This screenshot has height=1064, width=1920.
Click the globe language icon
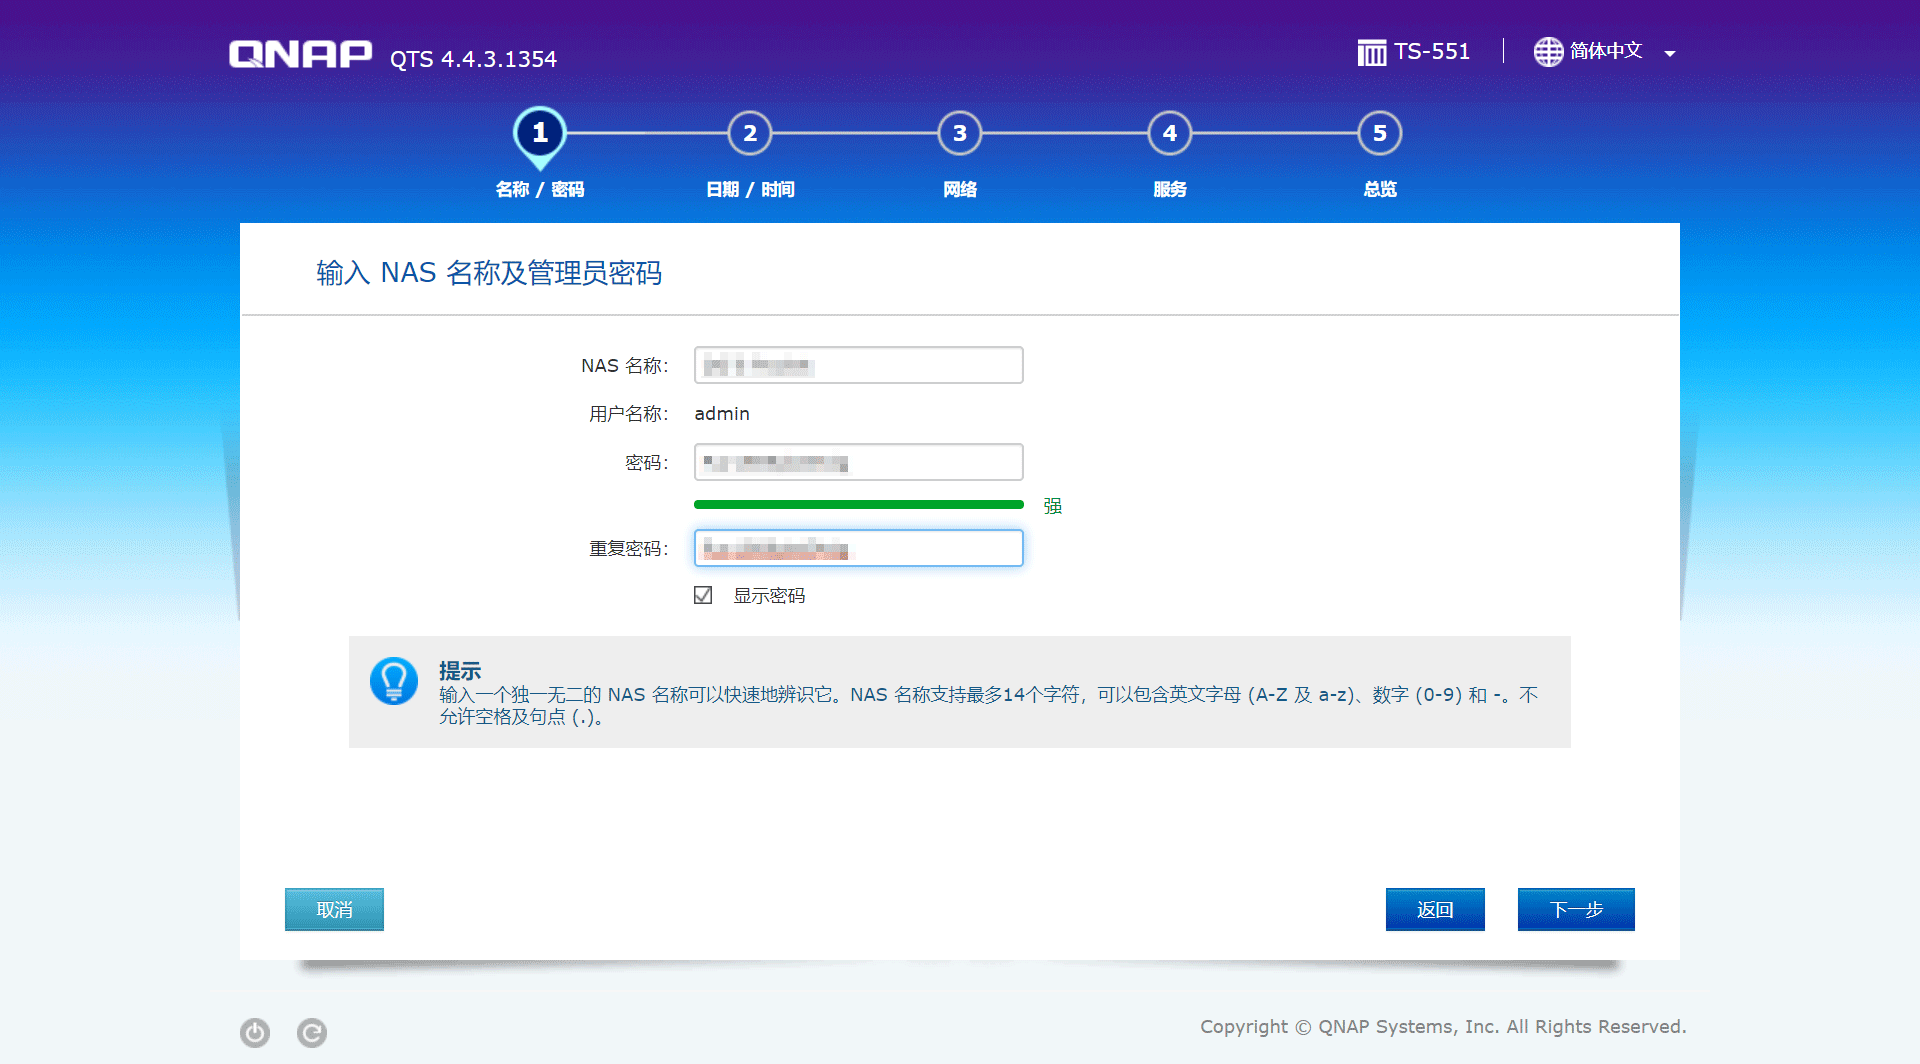tap(1548, 52)
